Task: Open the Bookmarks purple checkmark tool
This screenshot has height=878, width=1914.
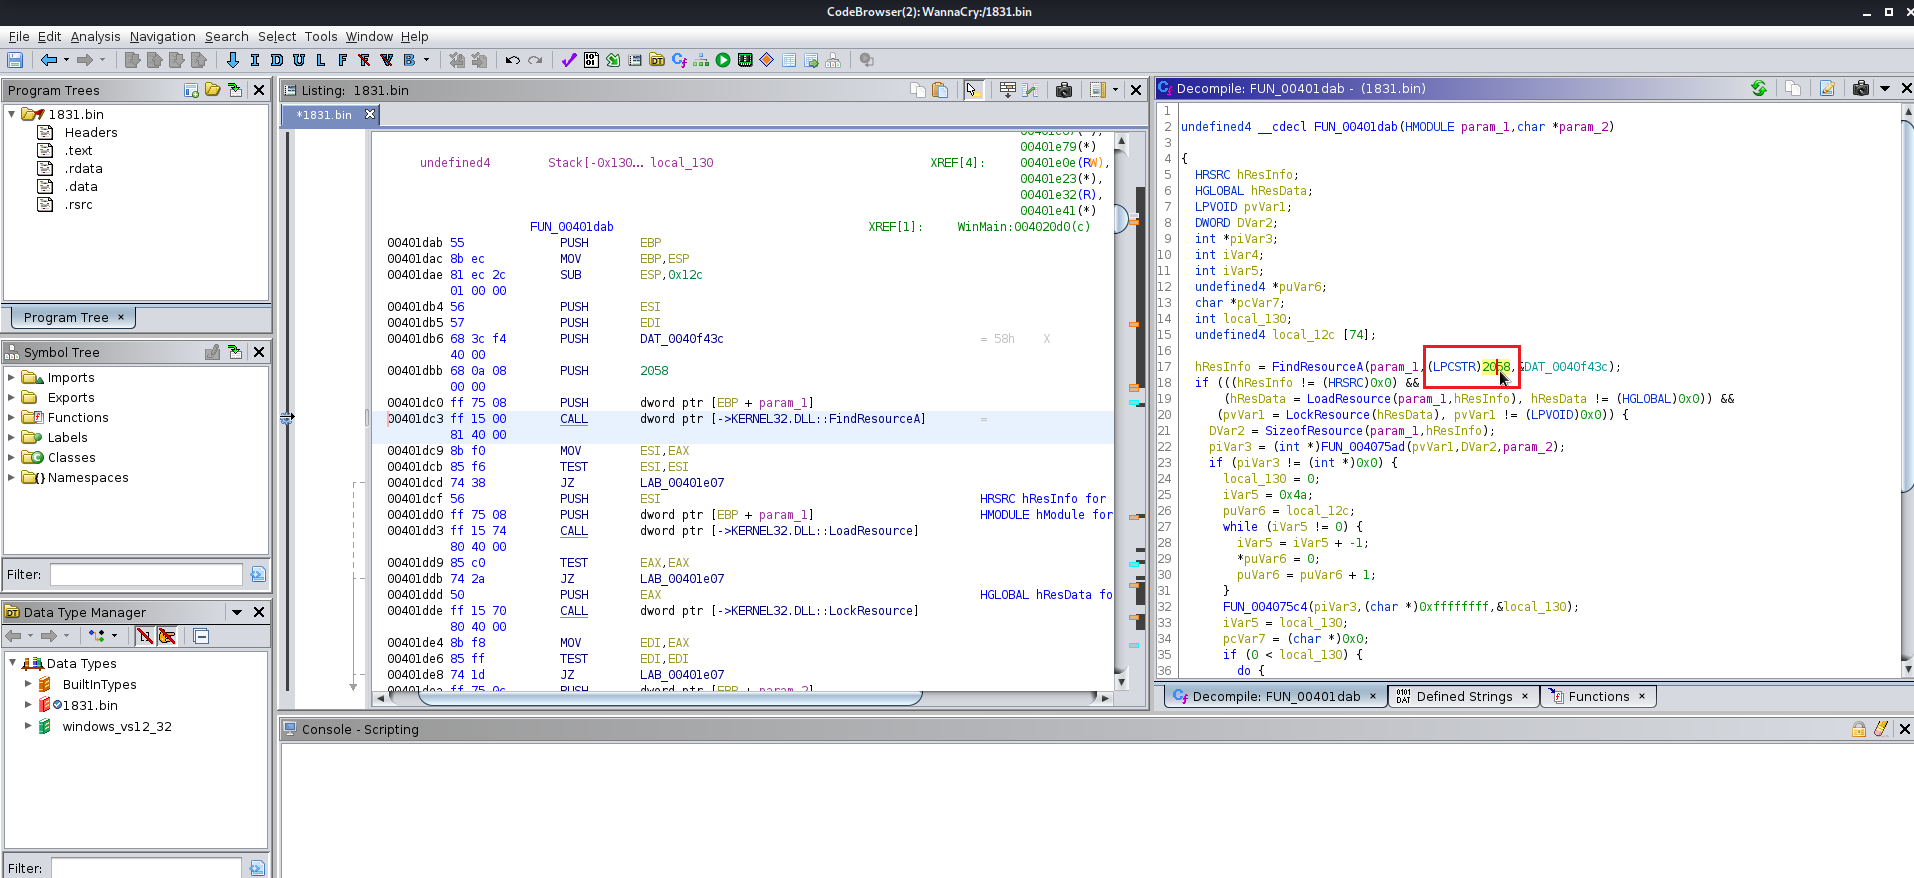Action: click(568, 60)
